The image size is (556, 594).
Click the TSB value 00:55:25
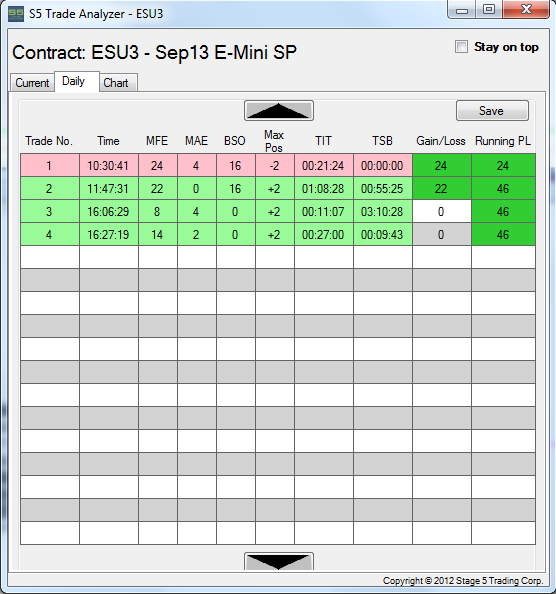tap(383, 188)
